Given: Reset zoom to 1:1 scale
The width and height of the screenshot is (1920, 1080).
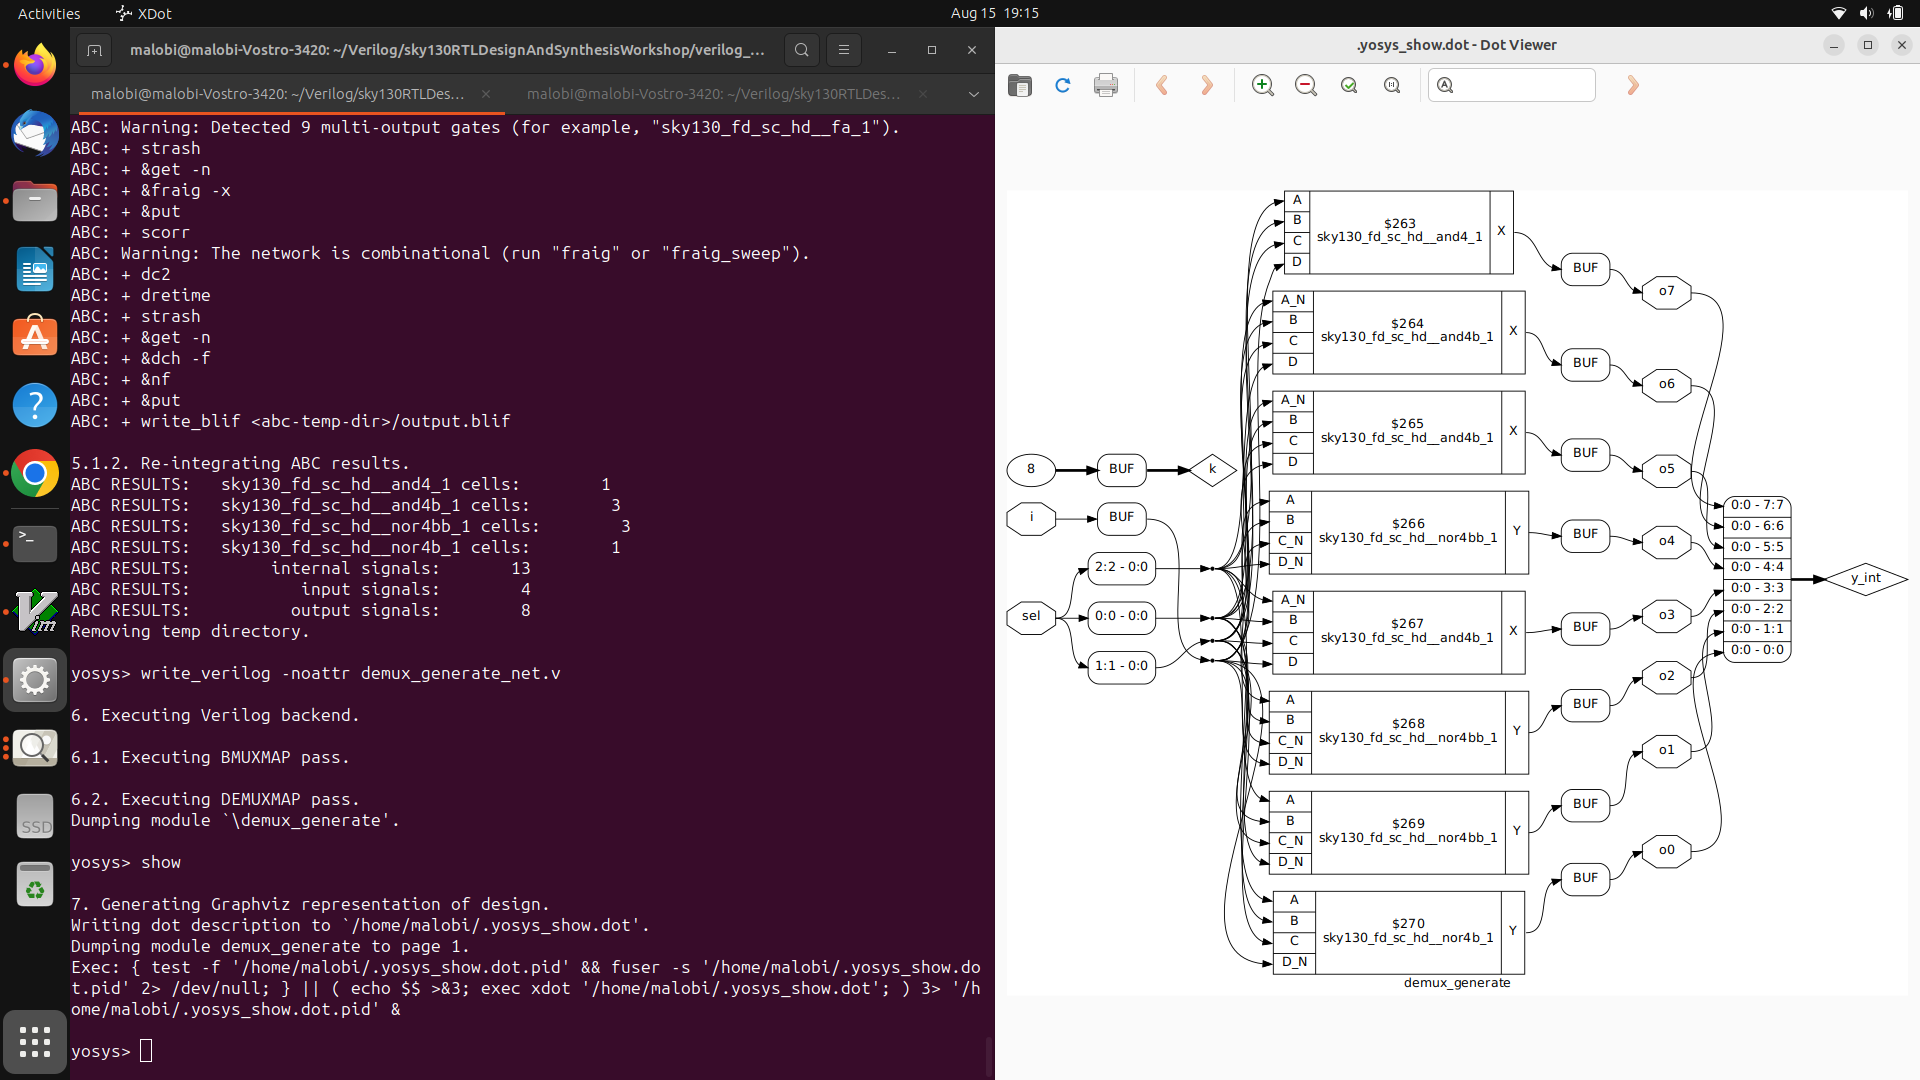Looking at the screenshot, I should pos(1392,85).
